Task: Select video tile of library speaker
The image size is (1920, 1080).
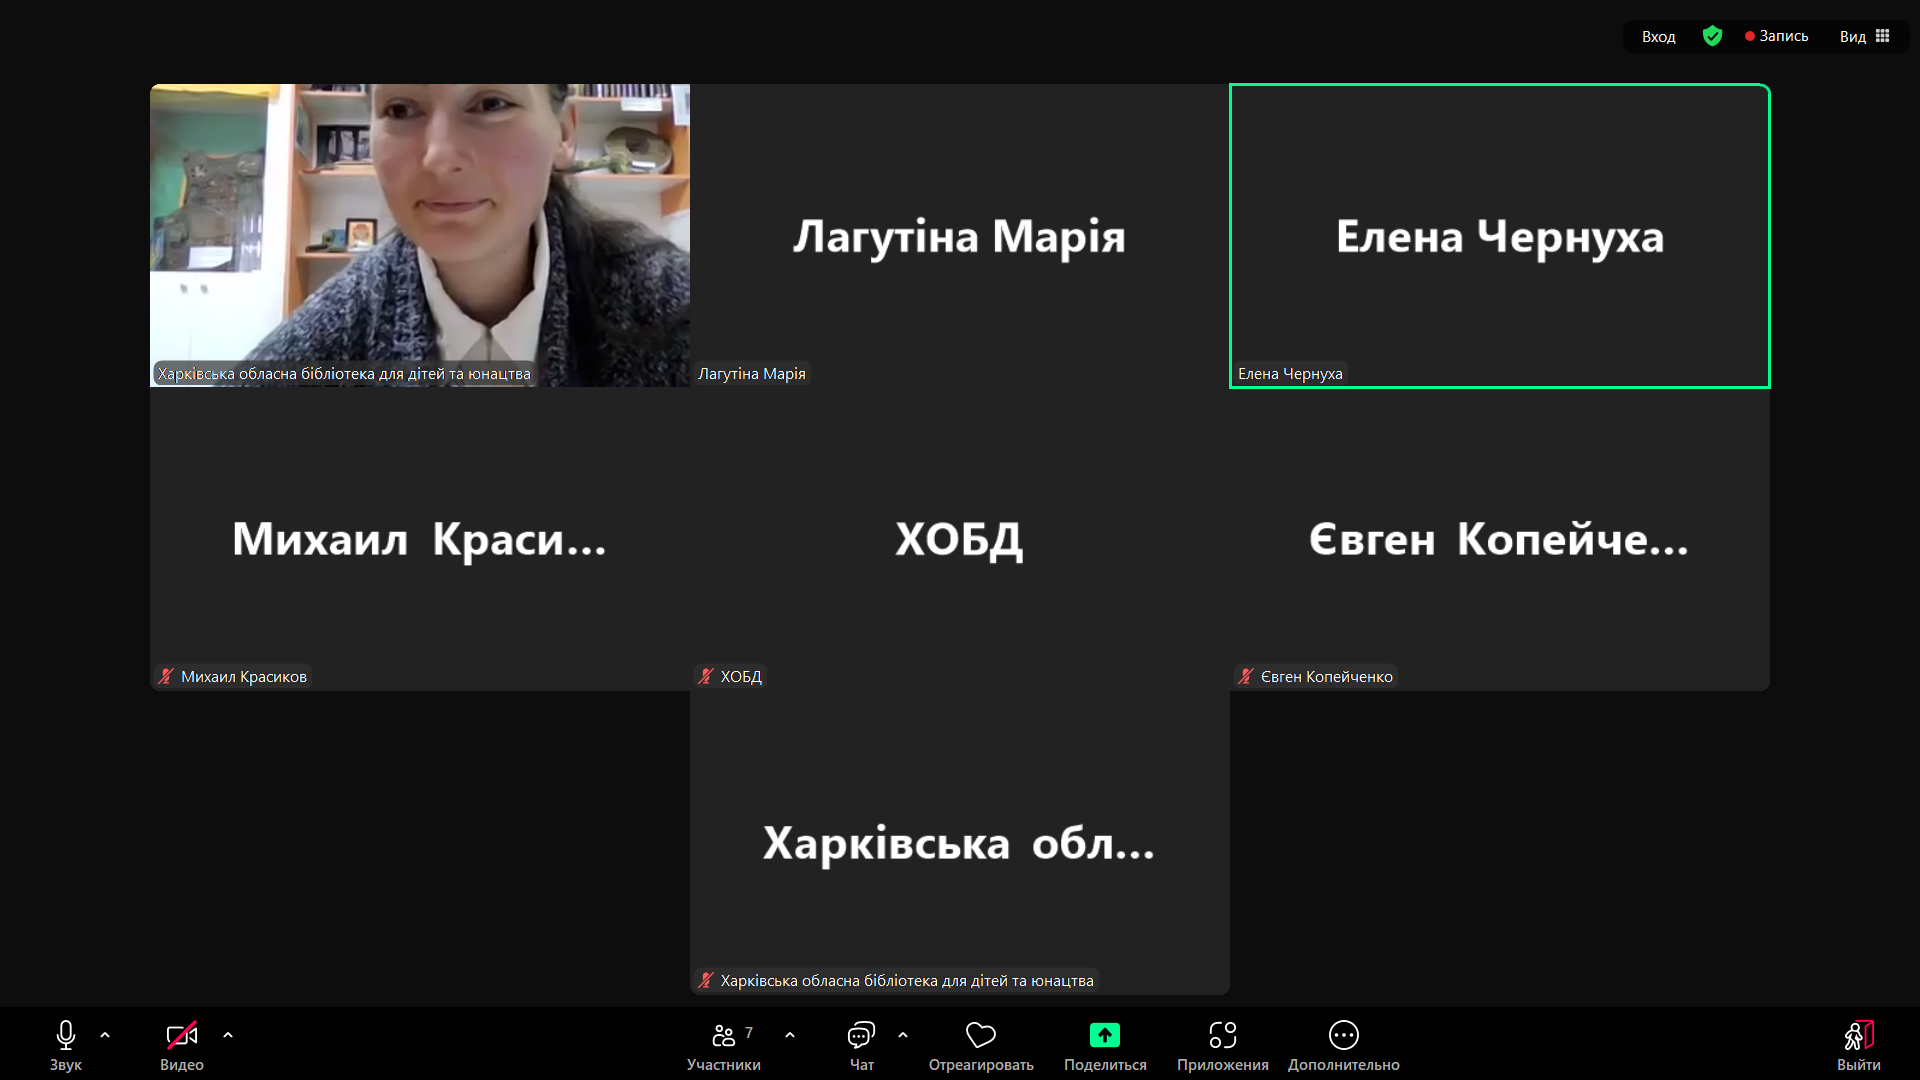Action: pyautogui.click(x=420, y=235)
